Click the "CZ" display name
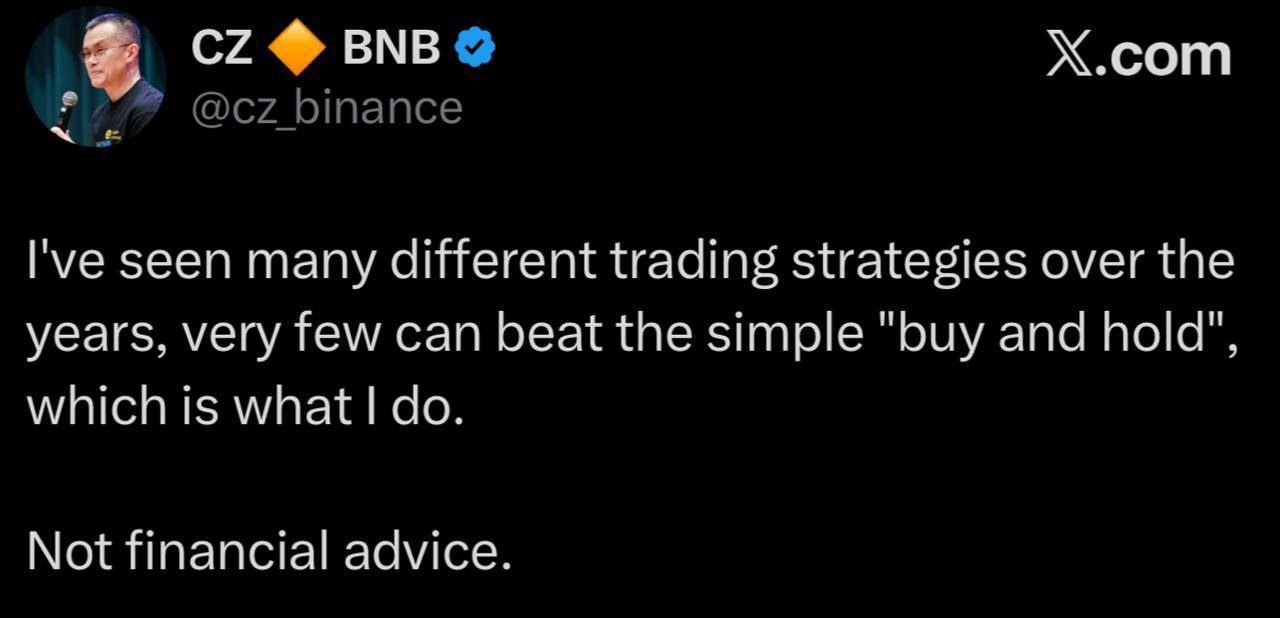Screen dimensions: 1280x618 click(221, 48)
